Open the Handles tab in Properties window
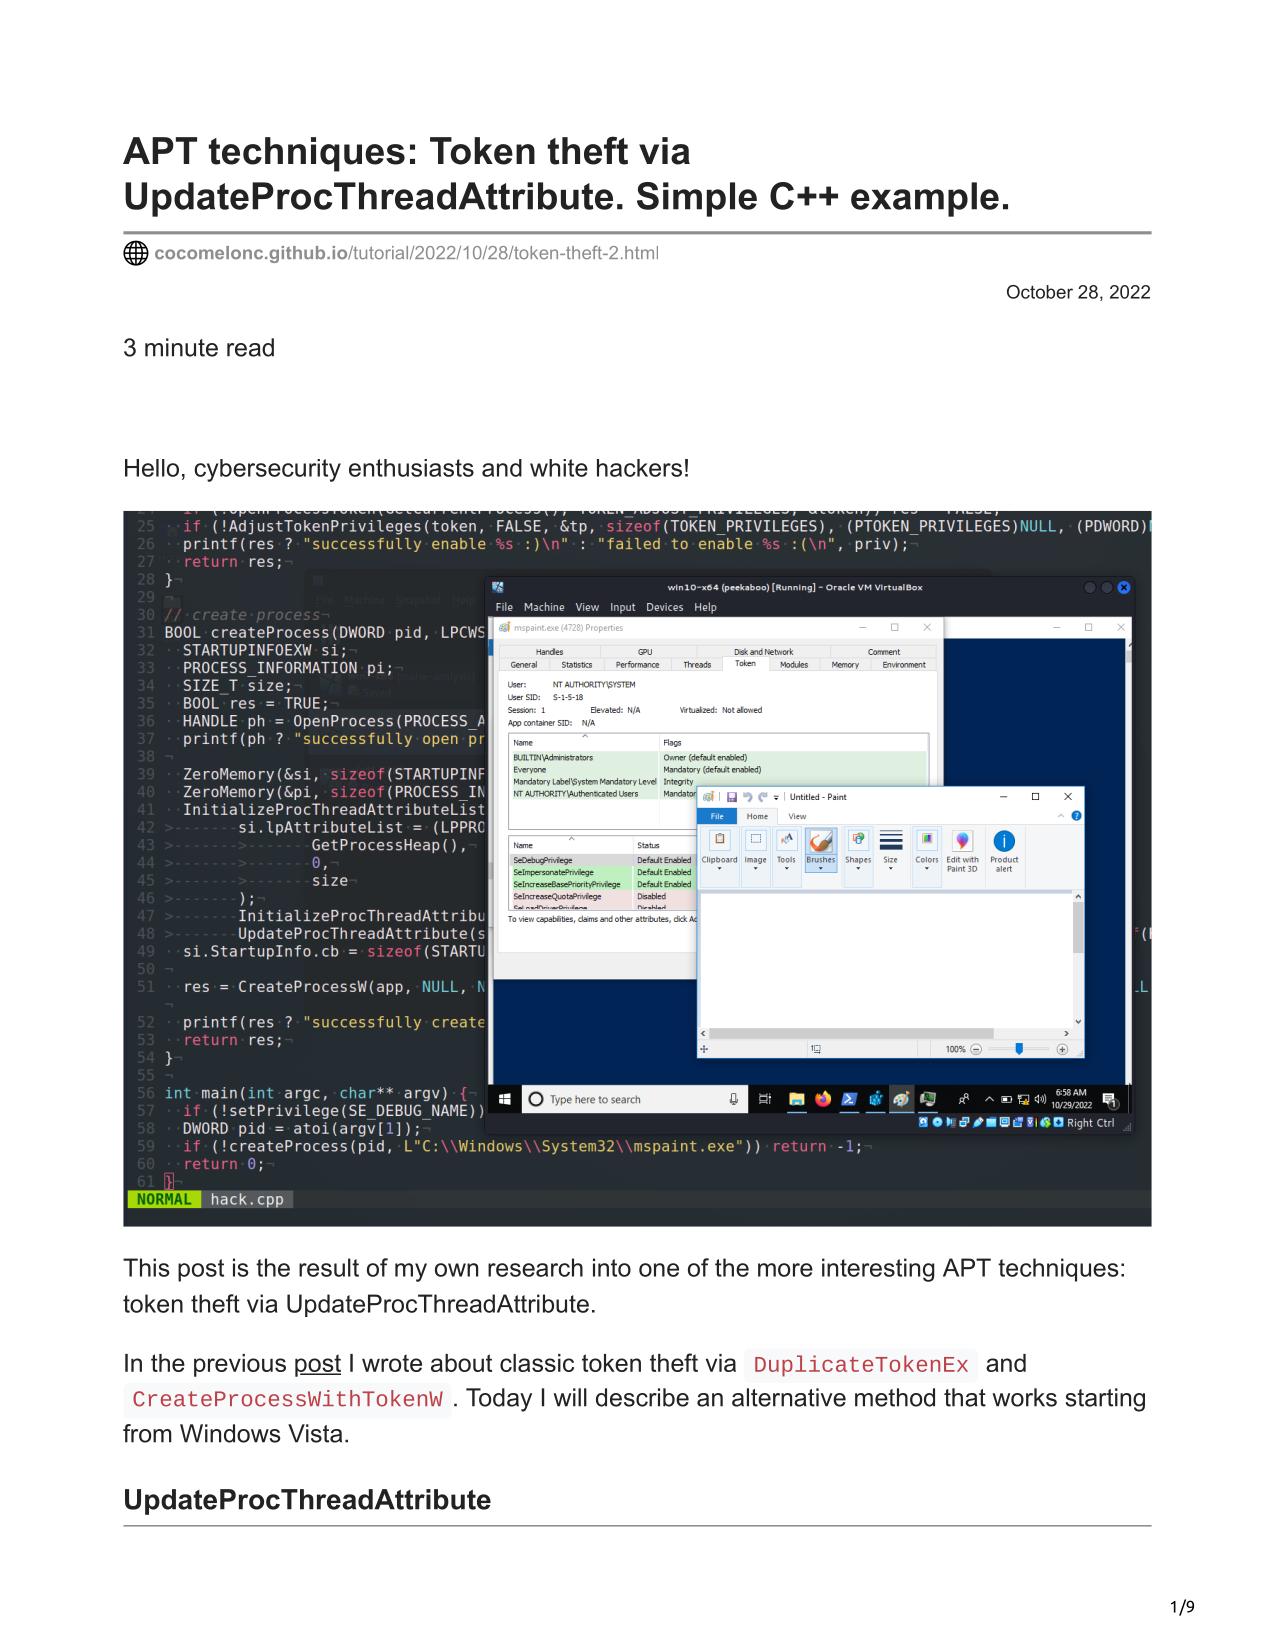 pos(550,652)
